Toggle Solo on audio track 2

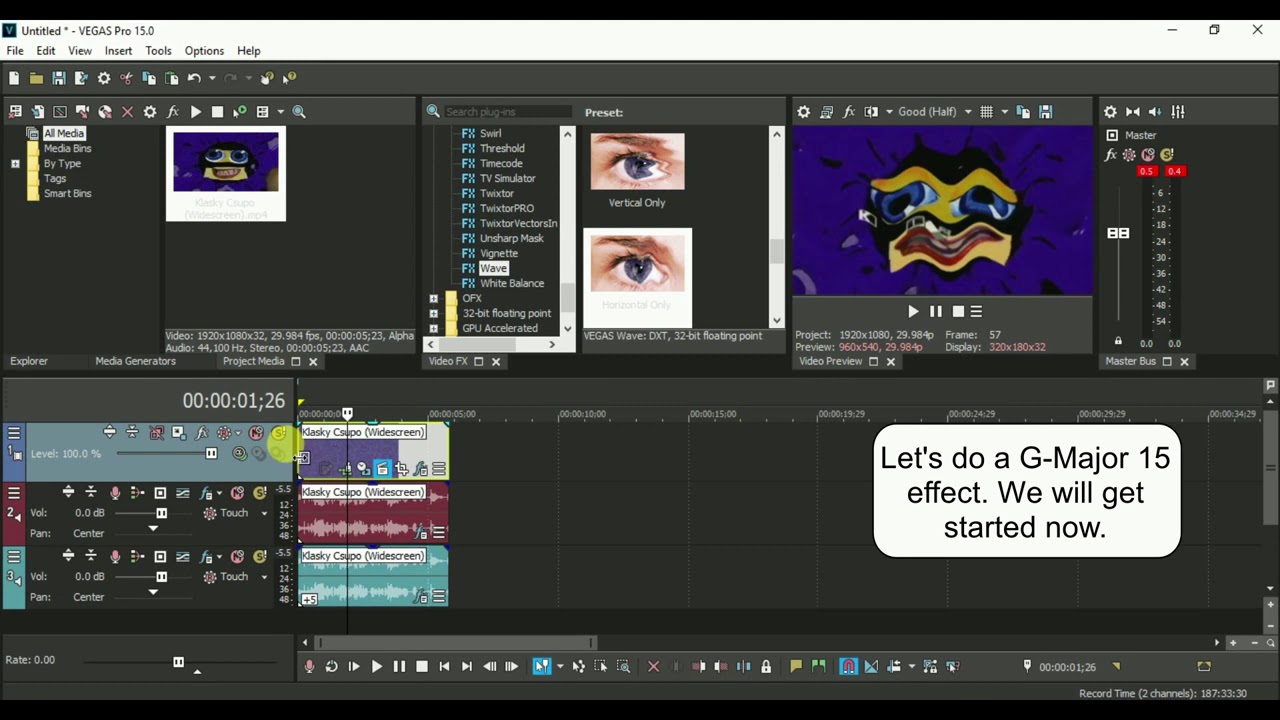point(260,493)
